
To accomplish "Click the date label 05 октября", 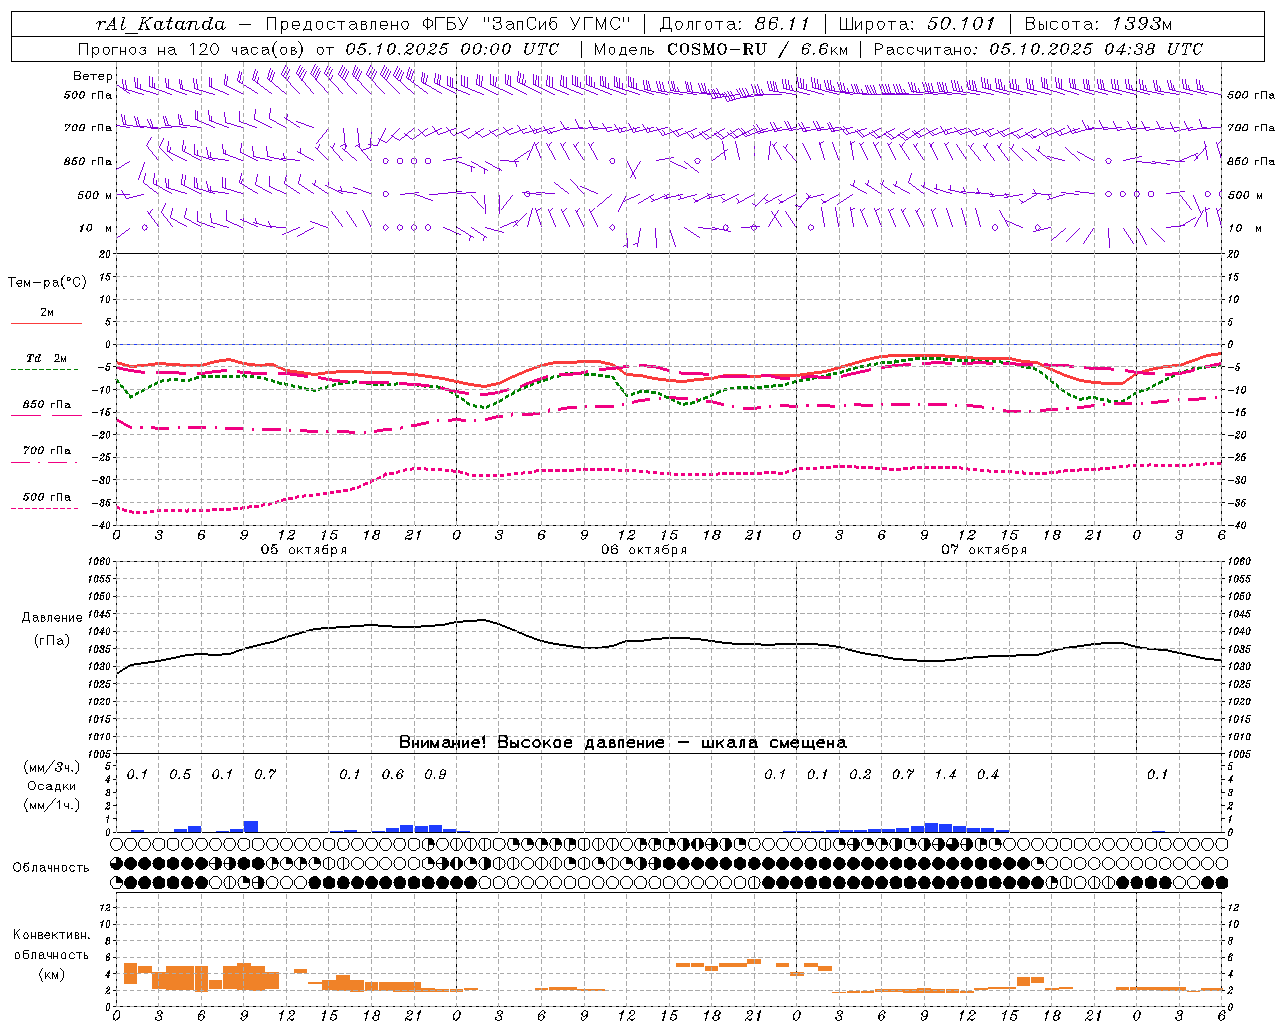I will coord(304,550).
